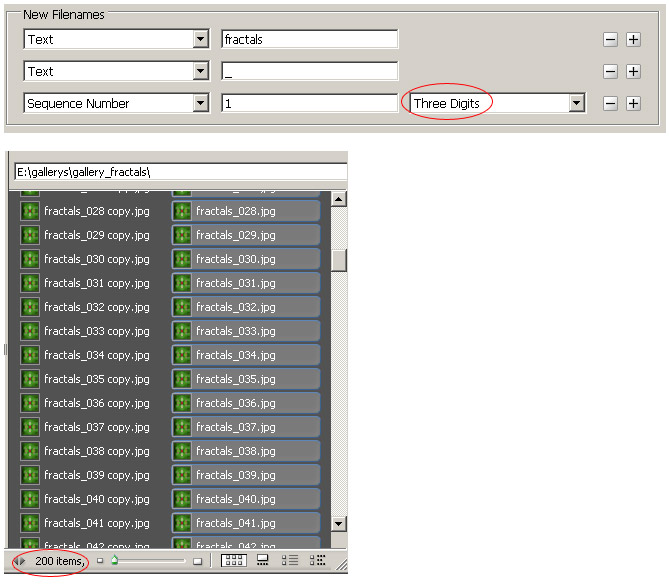Click the larger thumbnail size icon
The height and width of the screenshot is (585, 669).
[x=198, y=561]
